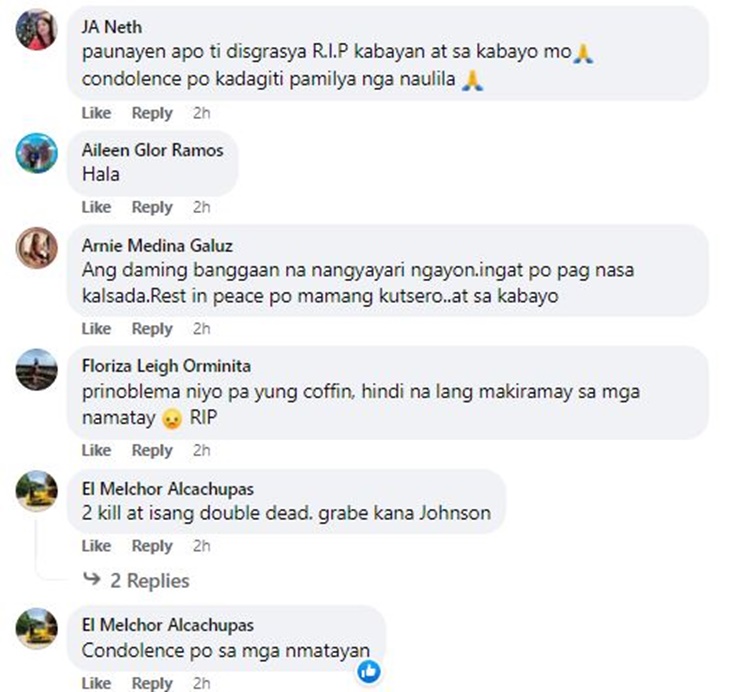
Task: Open the 2h timestamp under Hala comment
Action: (201, 207)
